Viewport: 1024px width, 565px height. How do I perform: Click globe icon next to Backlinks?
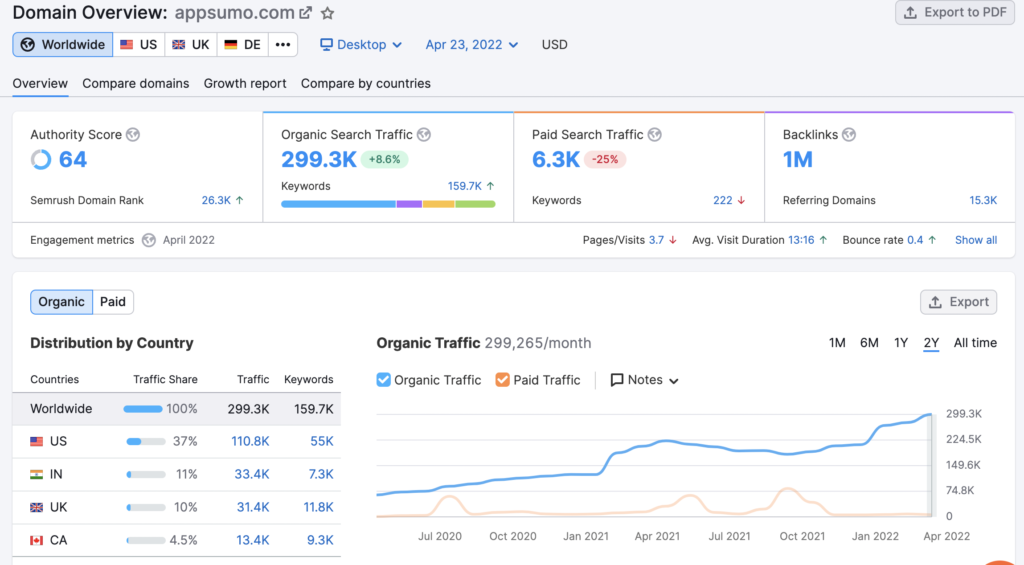pyautogui.click(x=849, y=135)
